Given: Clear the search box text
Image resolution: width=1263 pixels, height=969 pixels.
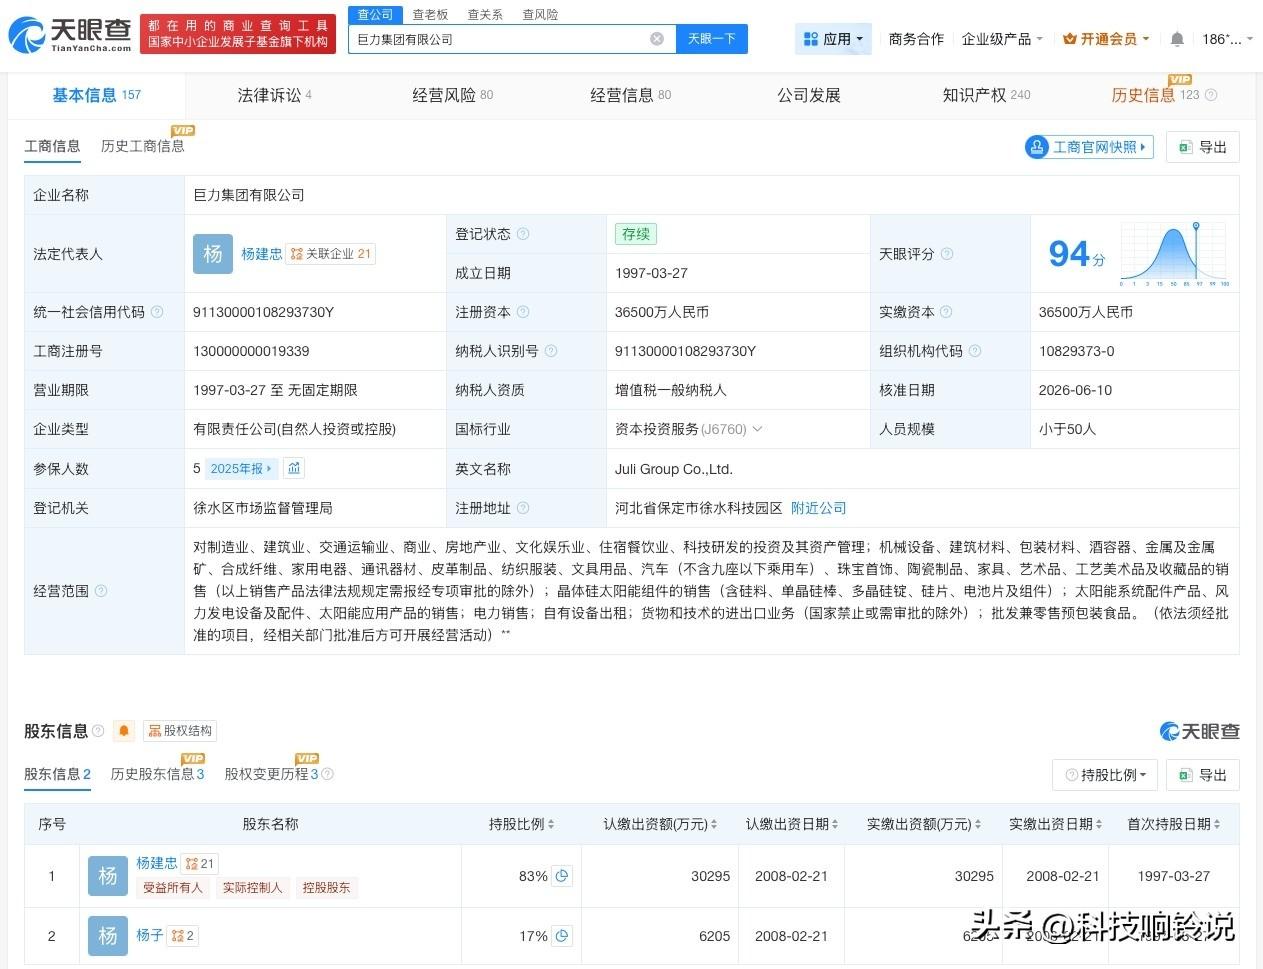Looking at the screenshot, I should tap(657, 39).
